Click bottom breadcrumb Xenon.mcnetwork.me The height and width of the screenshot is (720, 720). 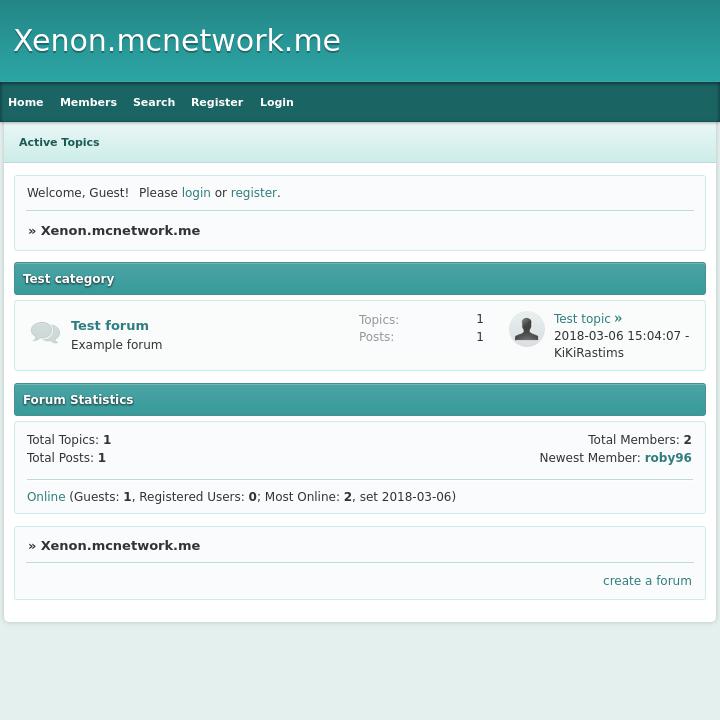pos(120,545)
